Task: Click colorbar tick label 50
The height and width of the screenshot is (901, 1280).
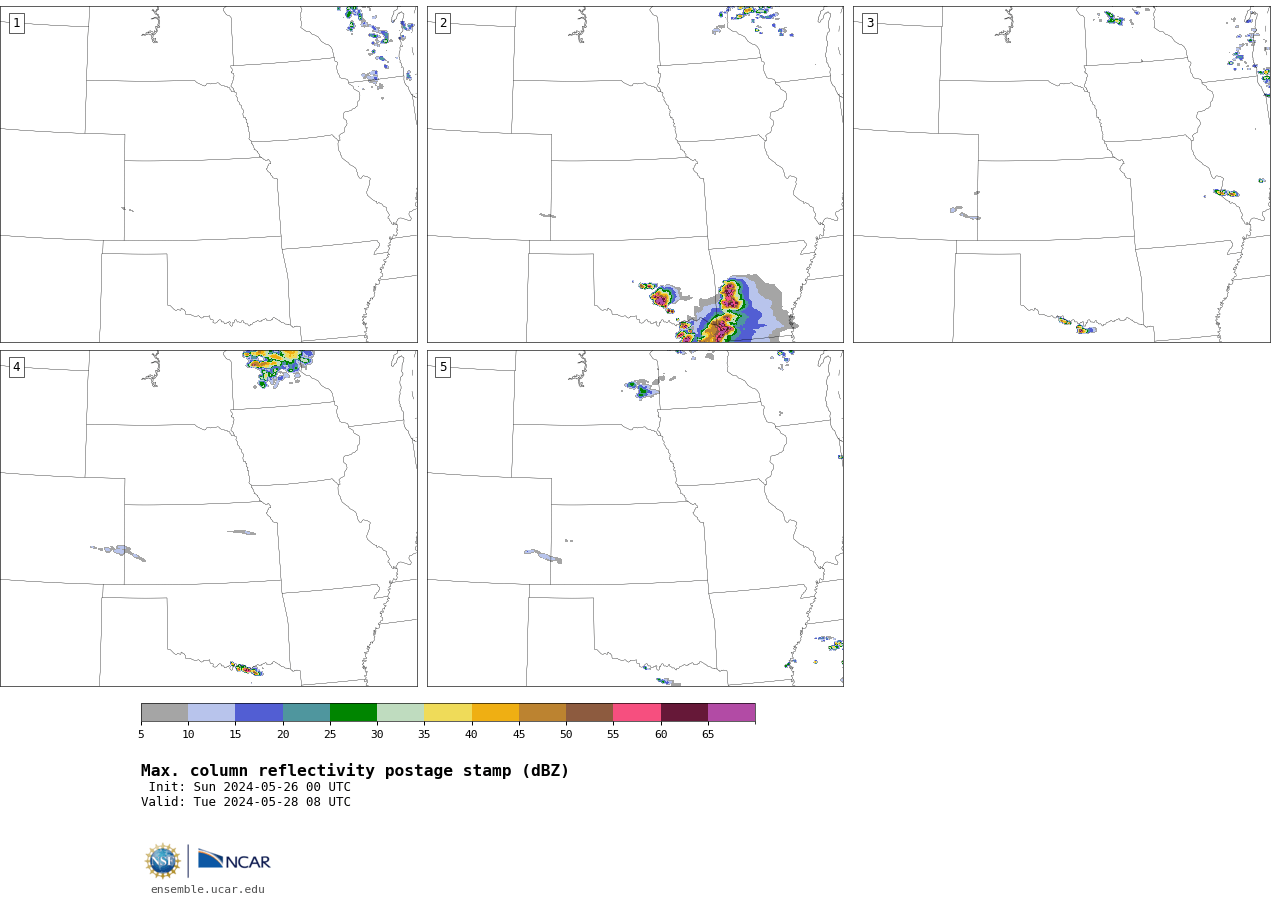Action: [x=566, y=735]
